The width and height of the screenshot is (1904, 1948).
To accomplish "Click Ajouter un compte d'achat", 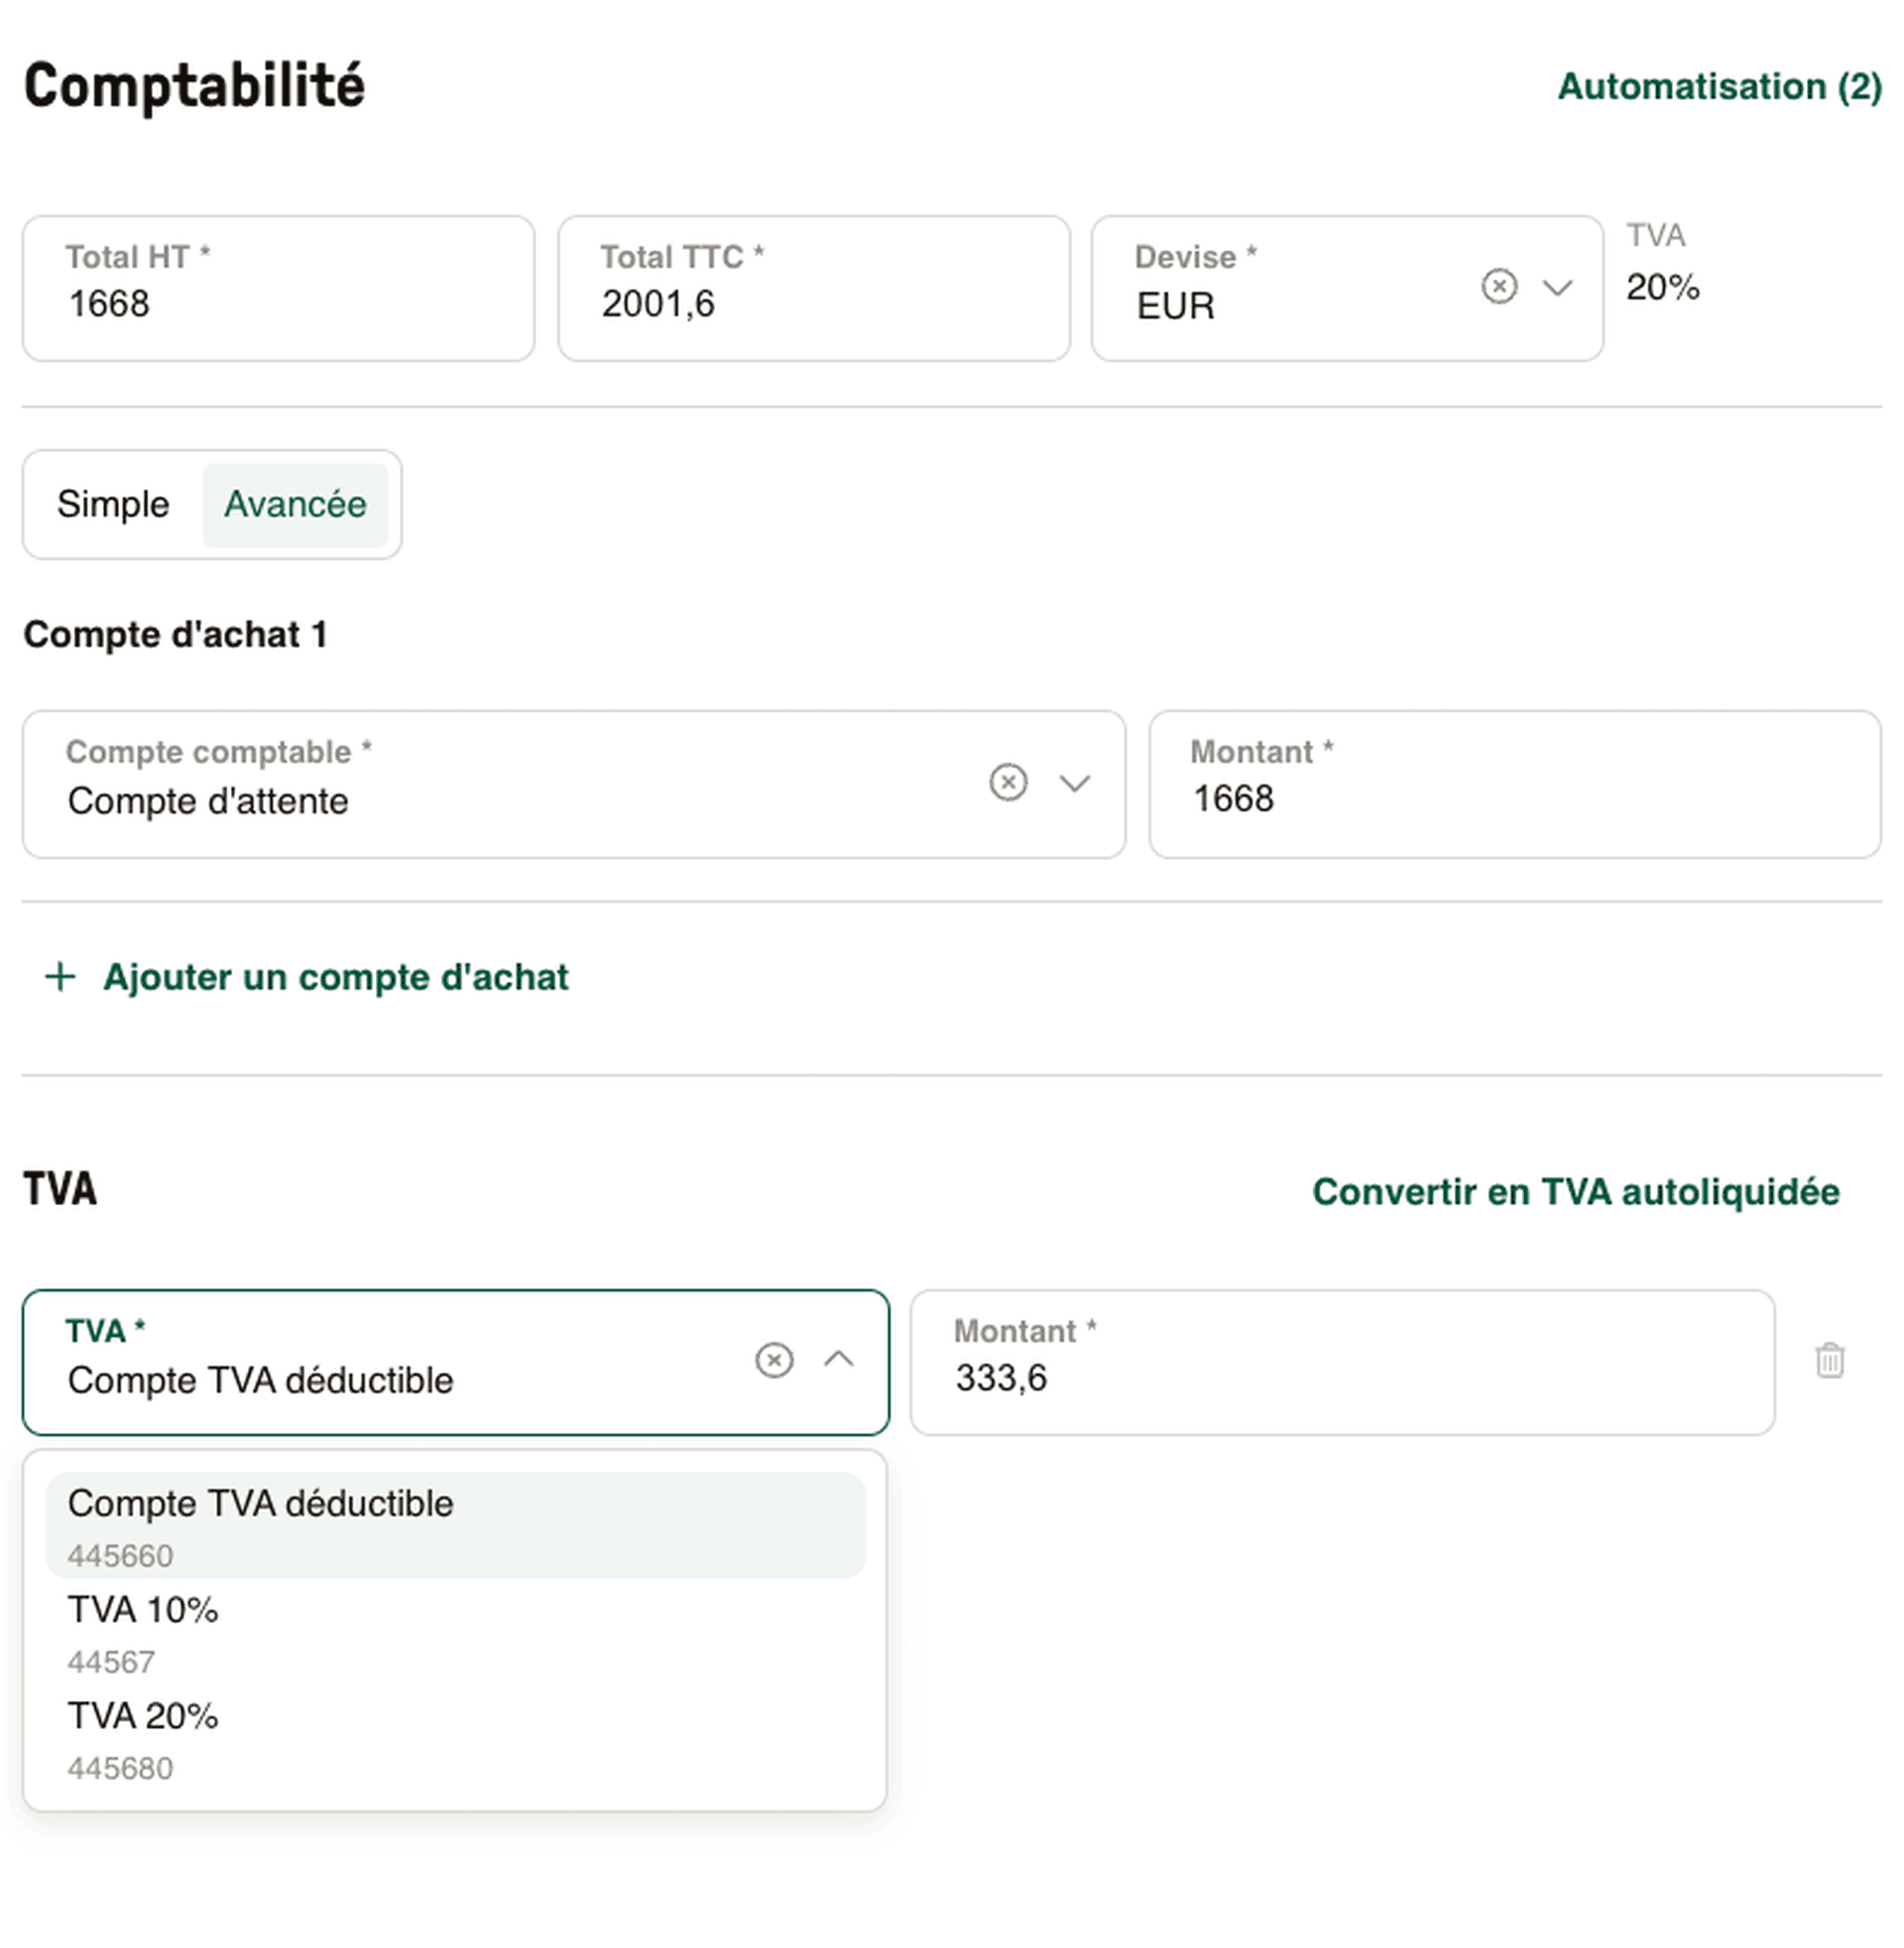I will point(336,977).
